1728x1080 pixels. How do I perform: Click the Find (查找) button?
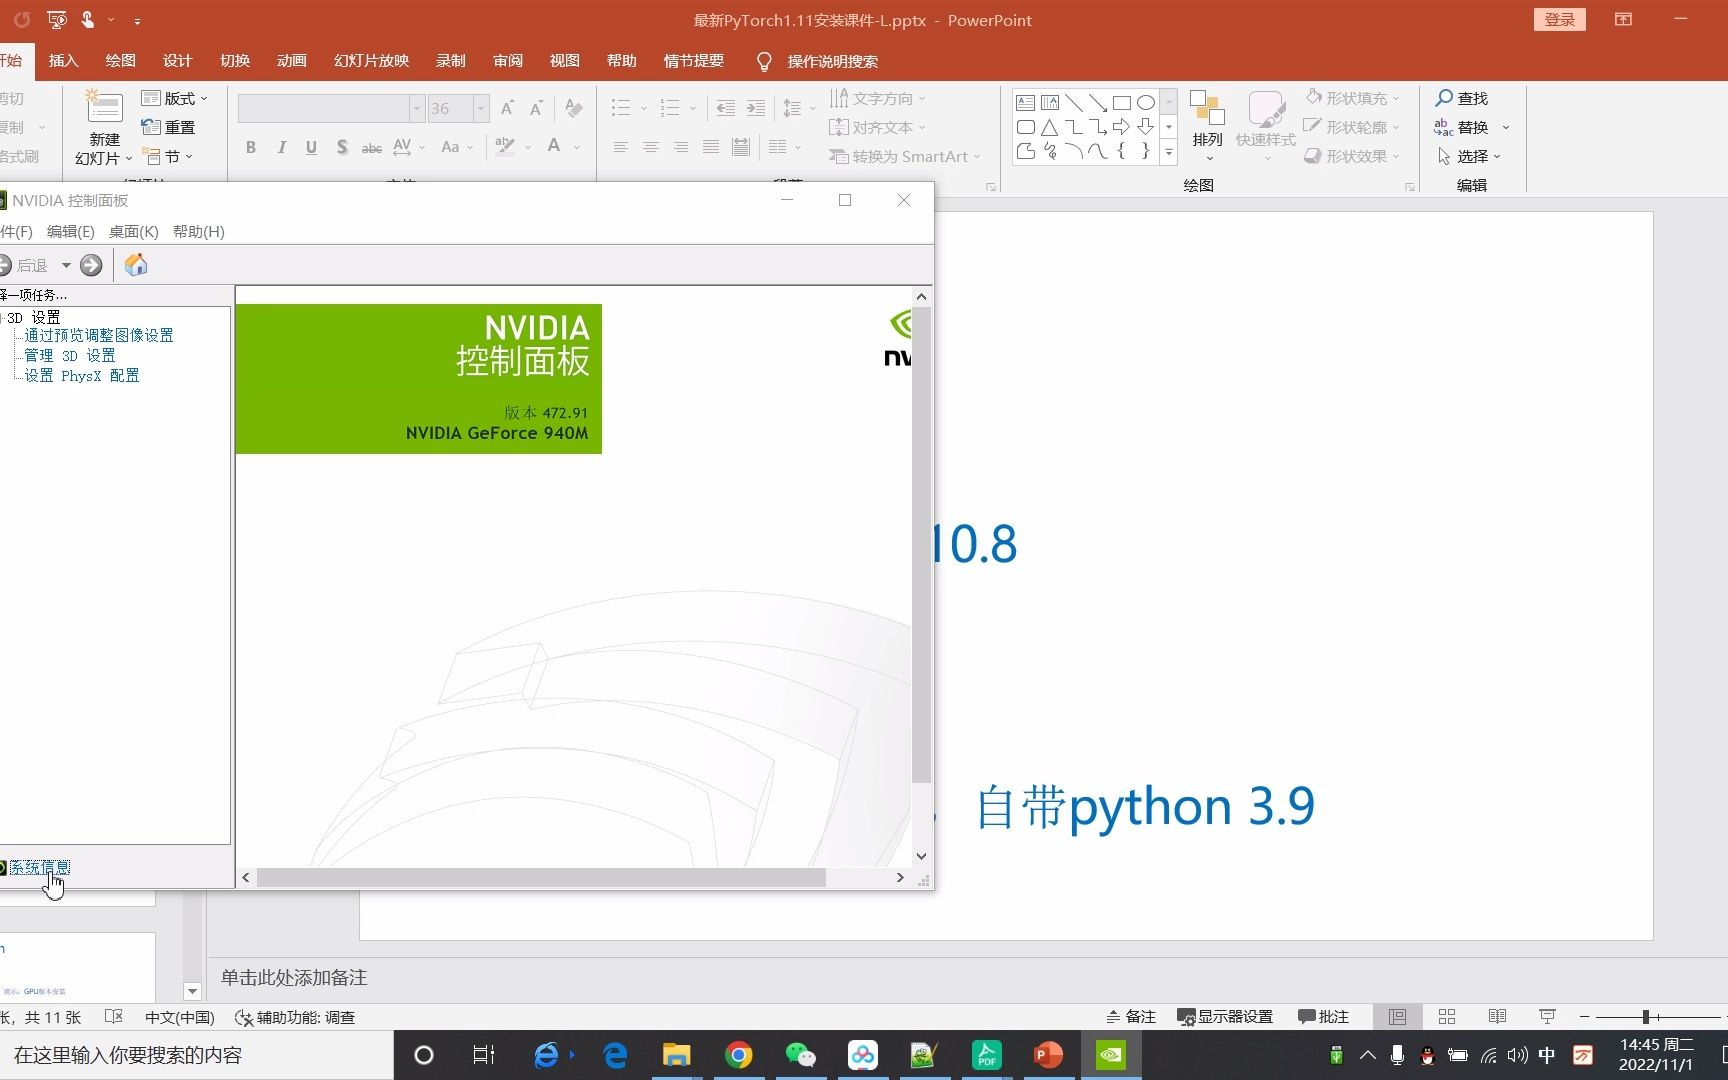tap(1462, 98)
